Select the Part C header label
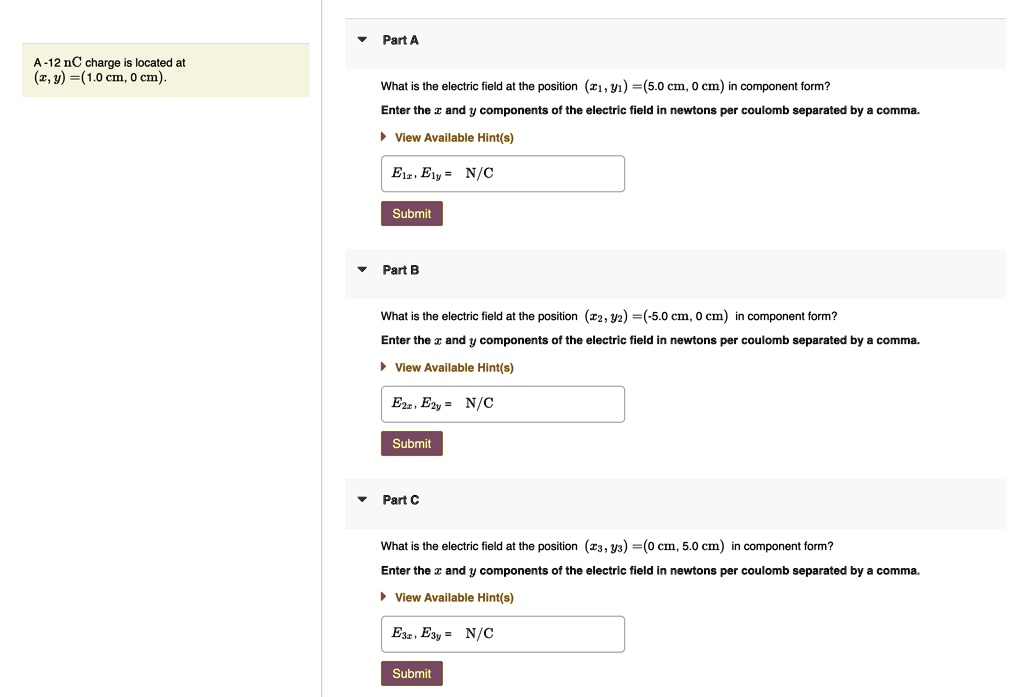The height and width of the screenshot is (697, 1024). coord(401,500)
